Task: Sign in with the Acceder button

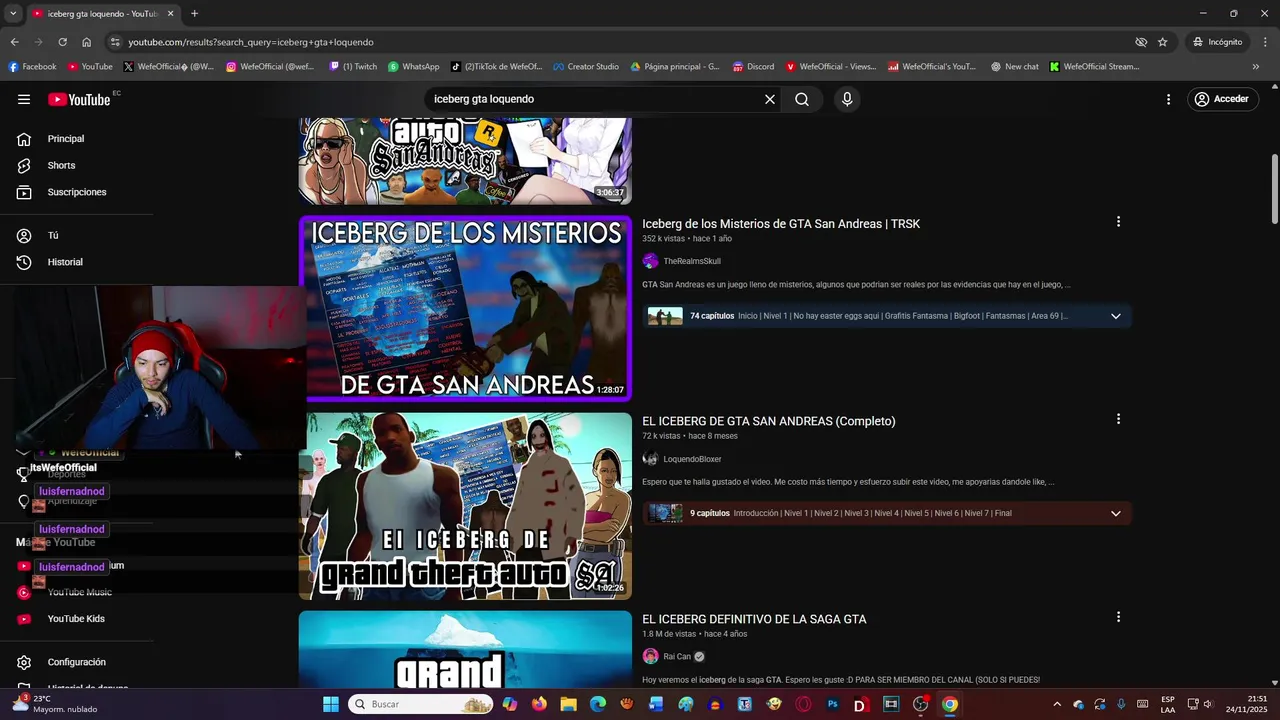Action: pos(1221,99)
